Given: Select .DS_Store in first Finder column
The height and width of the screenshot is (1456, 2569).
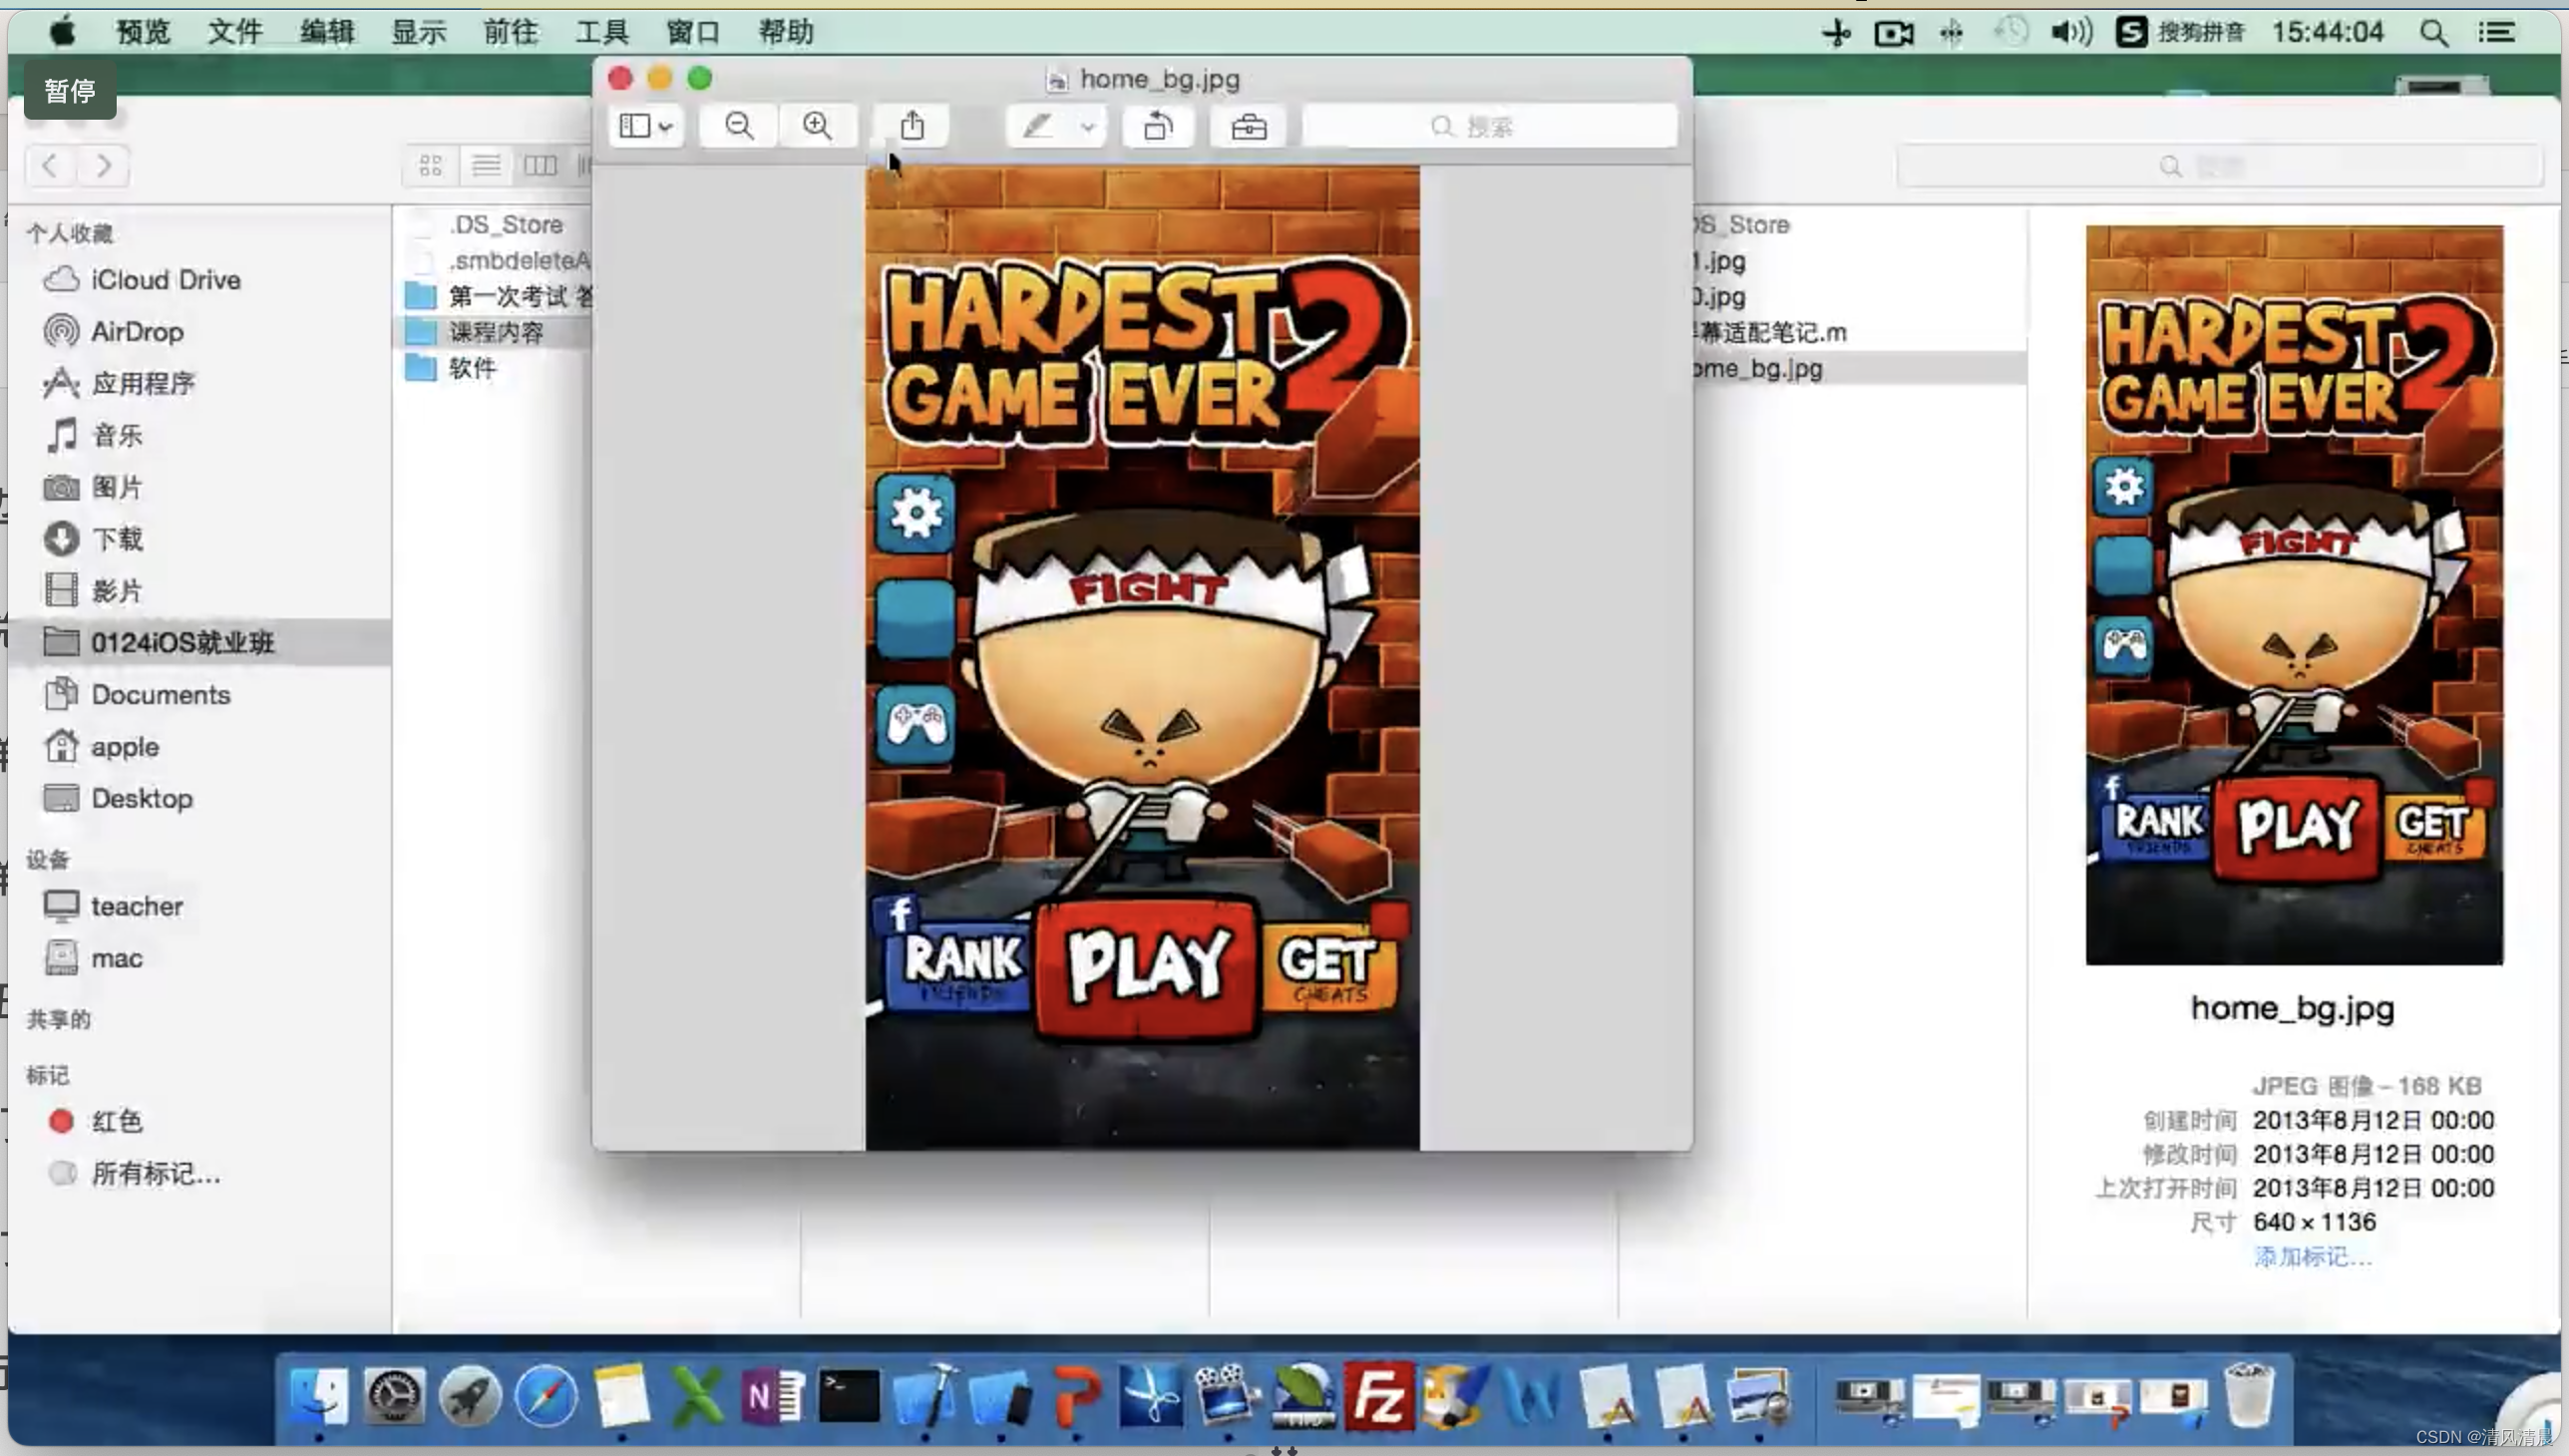Looking at the screenshot, I should (x=505, y=225).
